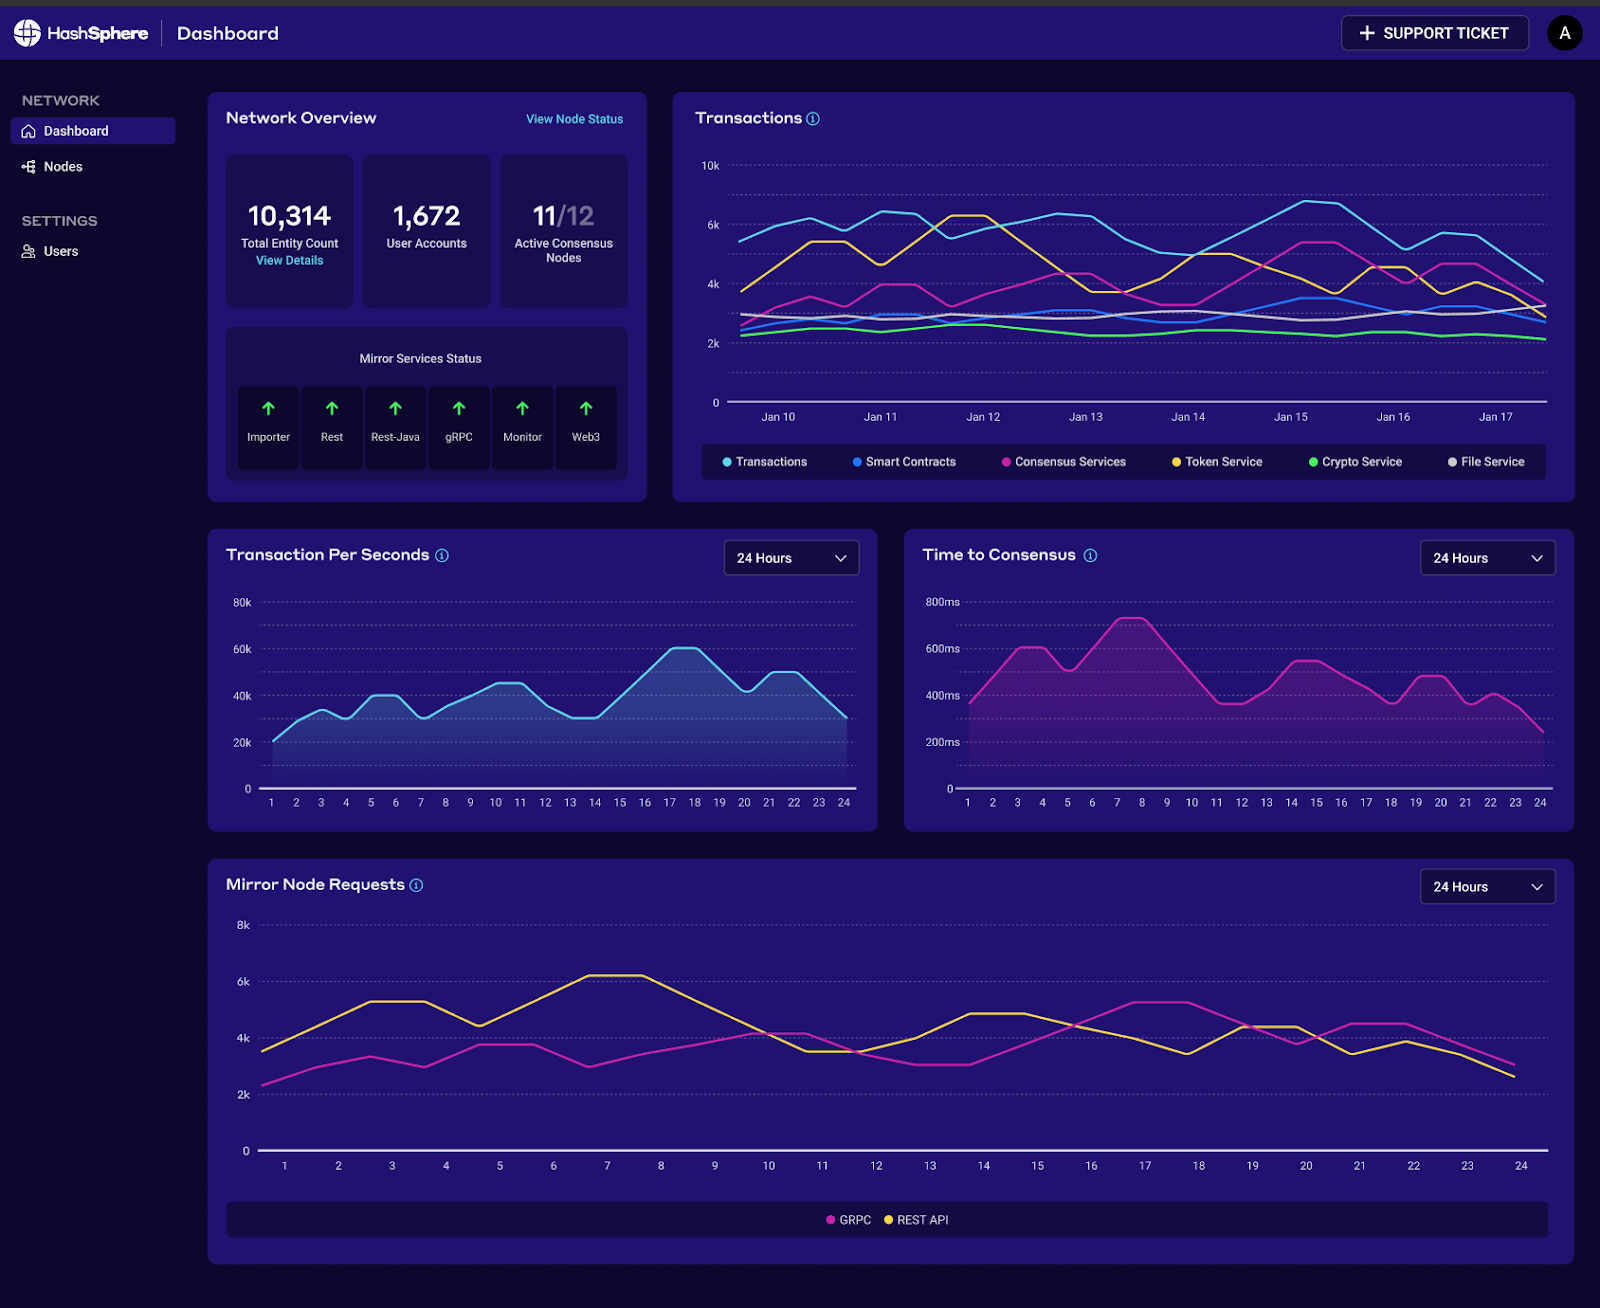Go to Nodes in the sidebar
1600x1308 pixels.
pos(63,167)
